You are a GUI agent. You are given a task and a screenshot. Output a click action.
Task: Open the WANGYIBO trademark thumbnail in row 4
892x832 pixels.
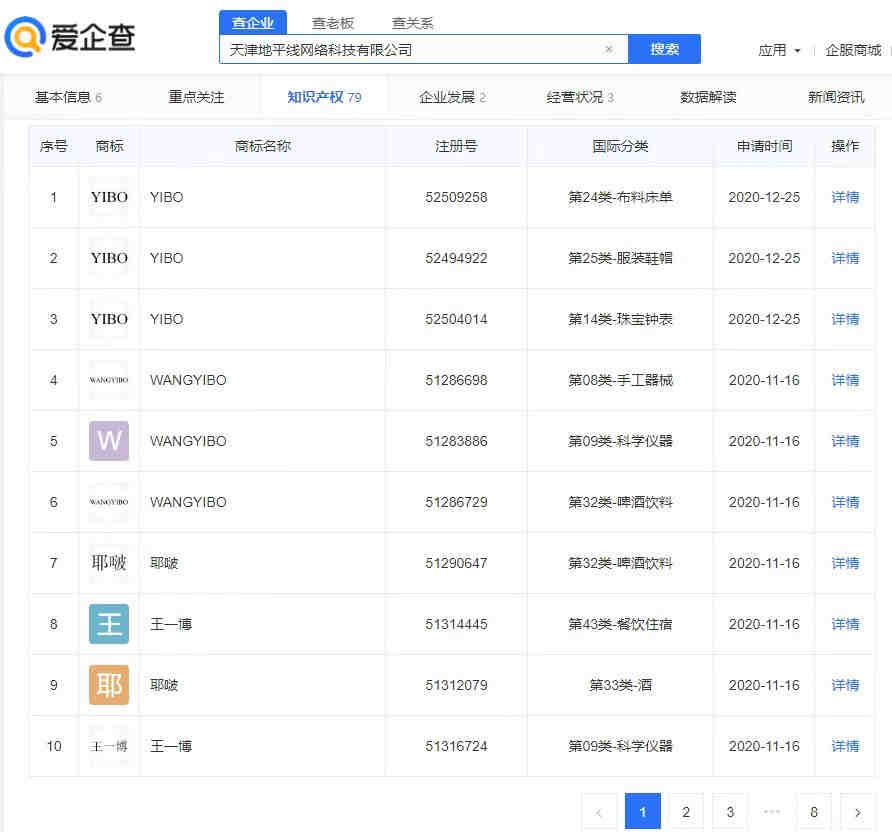[109, 380]
